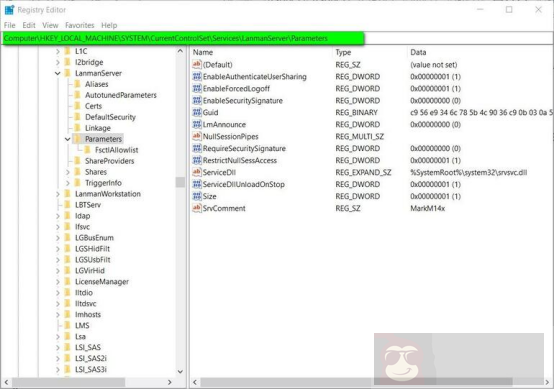Click the %SystemRoot%\system32\srvsvc.dll data value

coord(468,172)
